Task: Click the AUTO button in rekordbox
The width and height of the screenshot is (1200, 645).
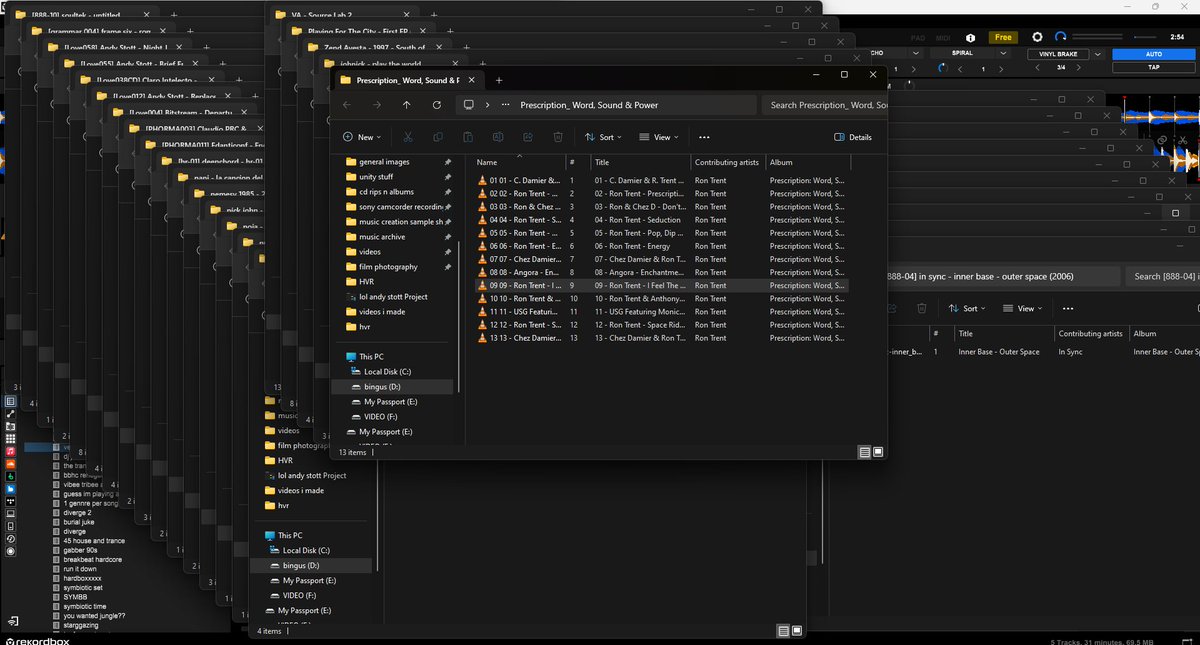Action: coord(1153,54)
